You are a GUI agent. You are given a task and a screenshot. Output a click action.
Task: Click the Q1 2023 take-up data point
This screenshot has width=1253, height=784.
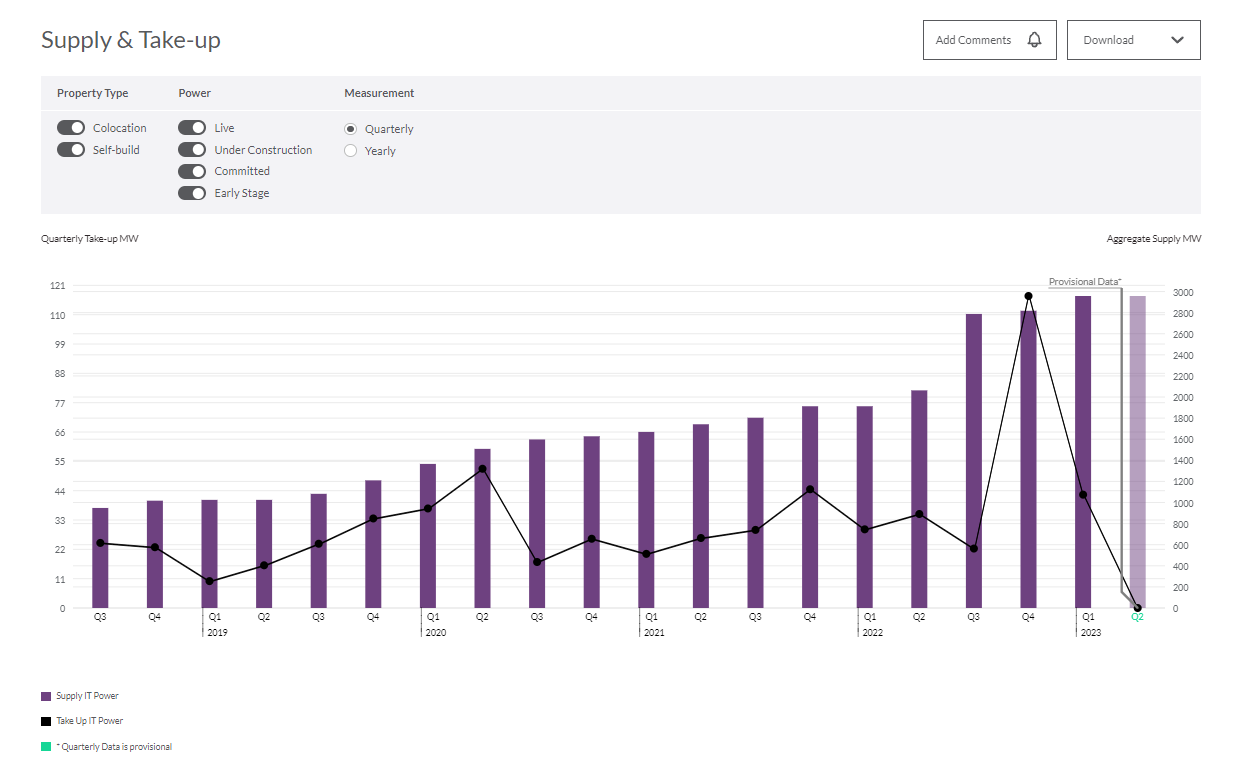[1083, 495]
